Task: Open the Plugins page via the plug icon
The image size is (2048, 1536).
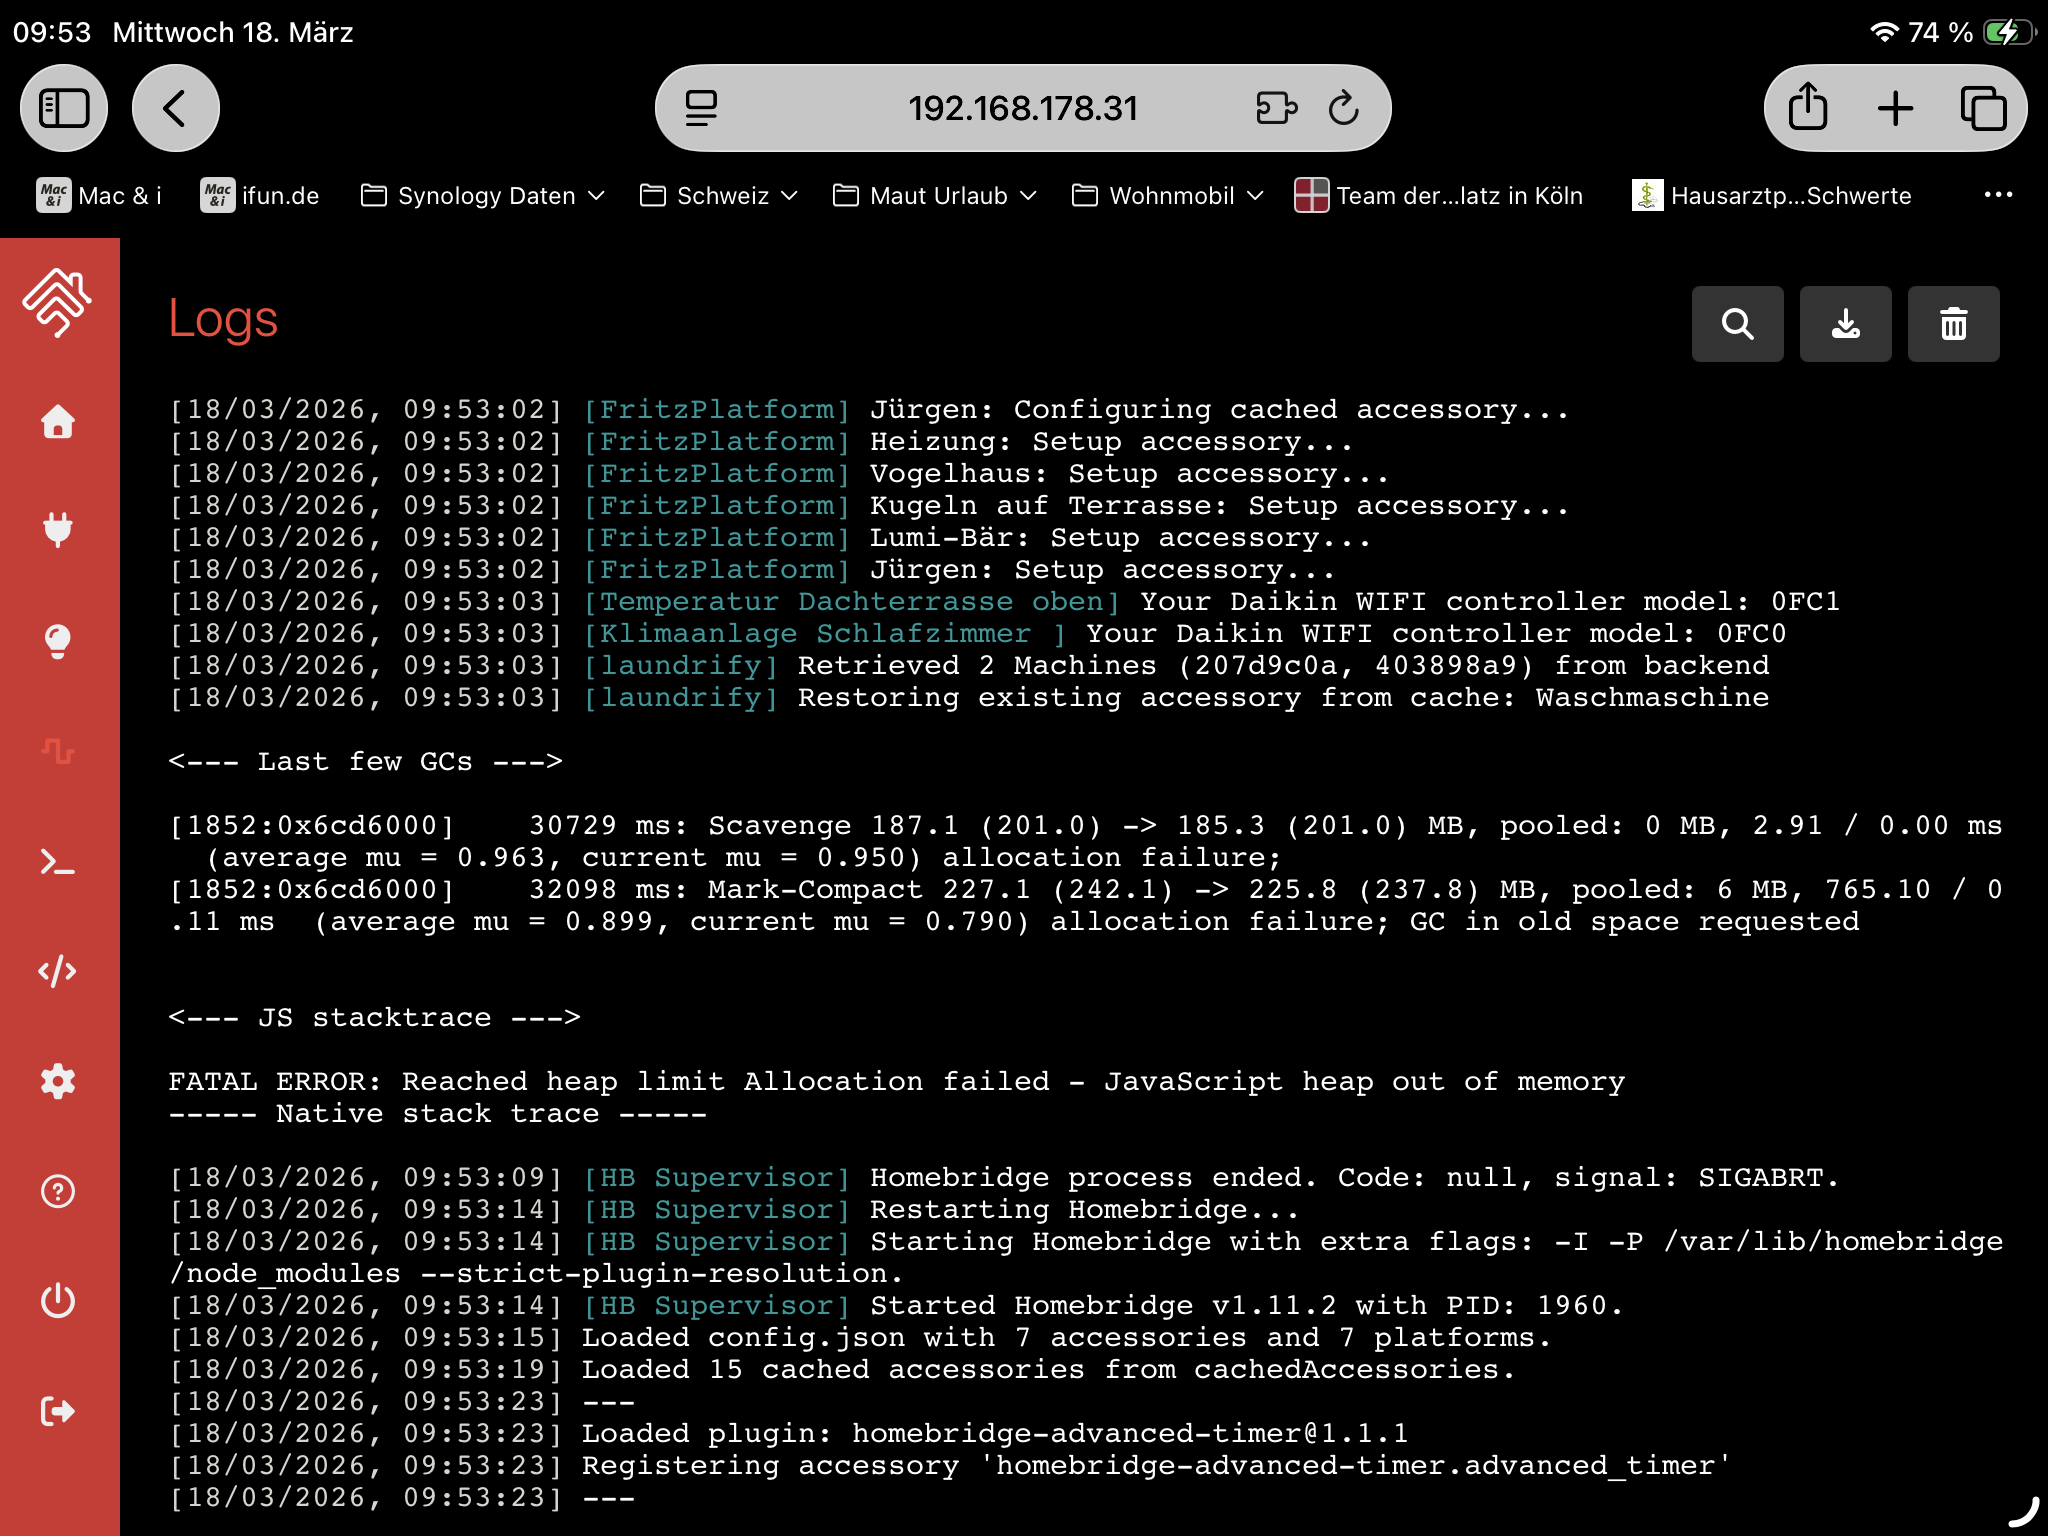Action: [x=58, y=530]
